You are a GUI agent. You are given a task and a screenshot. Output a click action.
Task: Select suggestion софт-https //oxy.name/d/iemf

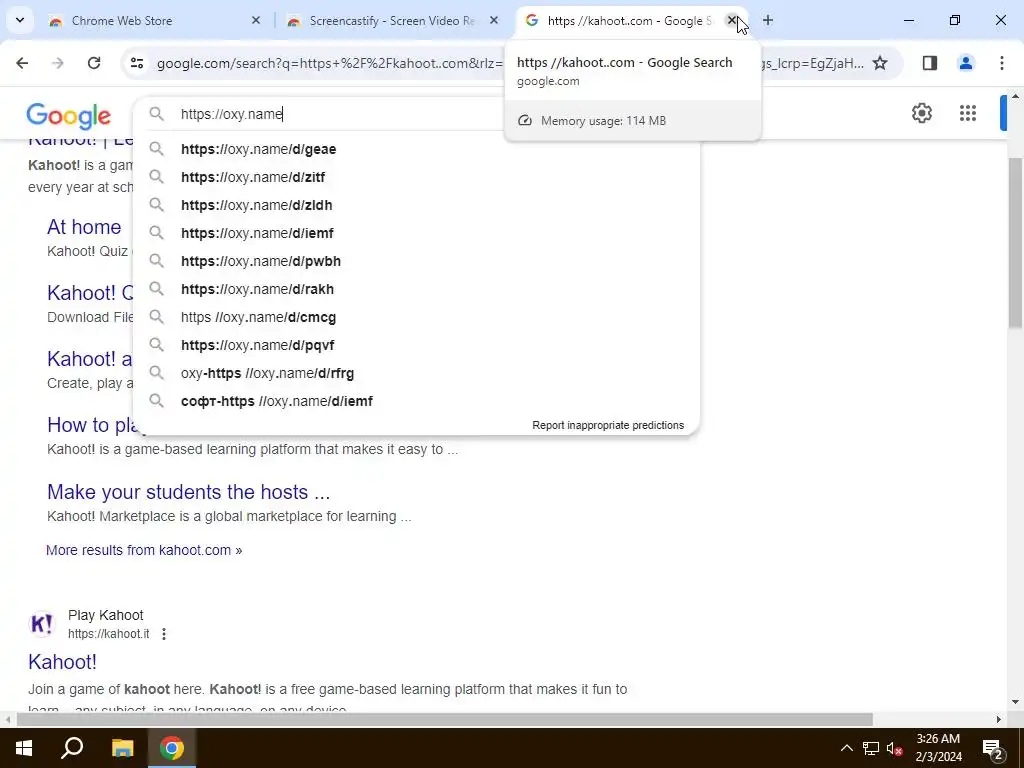click(416, 402)
